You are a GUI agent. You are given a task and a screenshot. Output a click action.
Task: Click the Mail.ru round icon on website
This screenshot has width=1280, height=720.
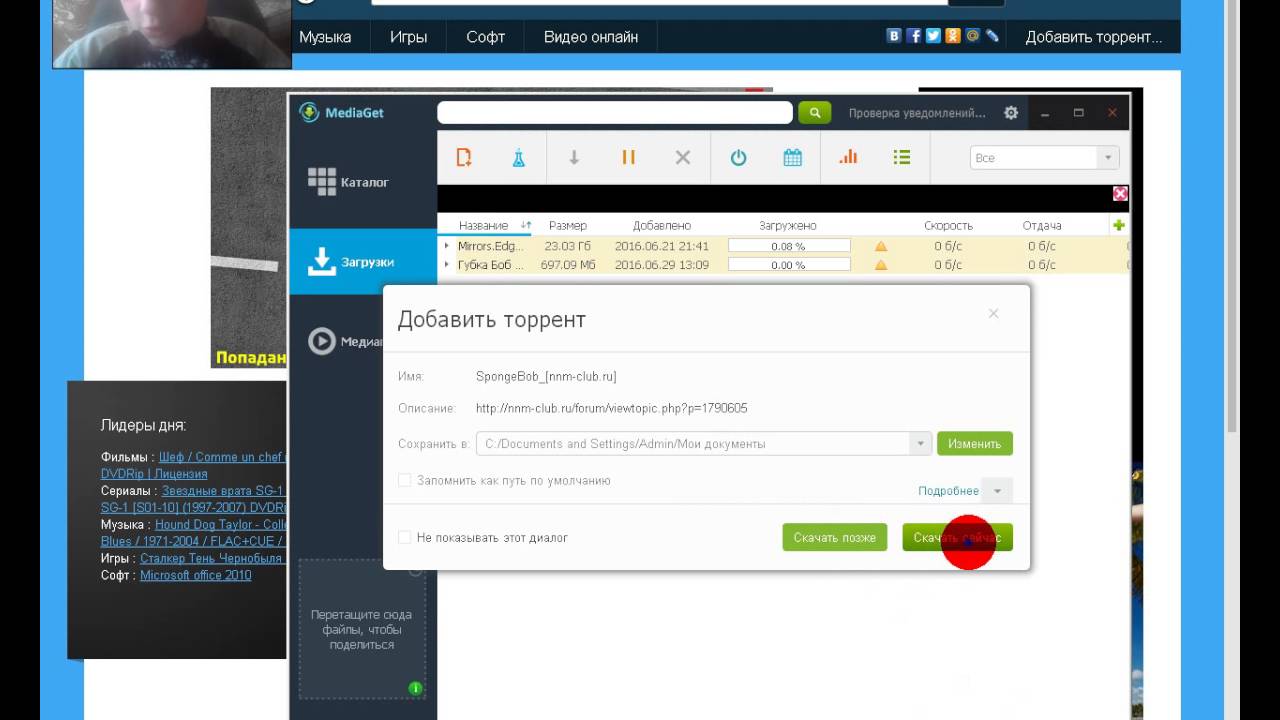pos(972,36)
